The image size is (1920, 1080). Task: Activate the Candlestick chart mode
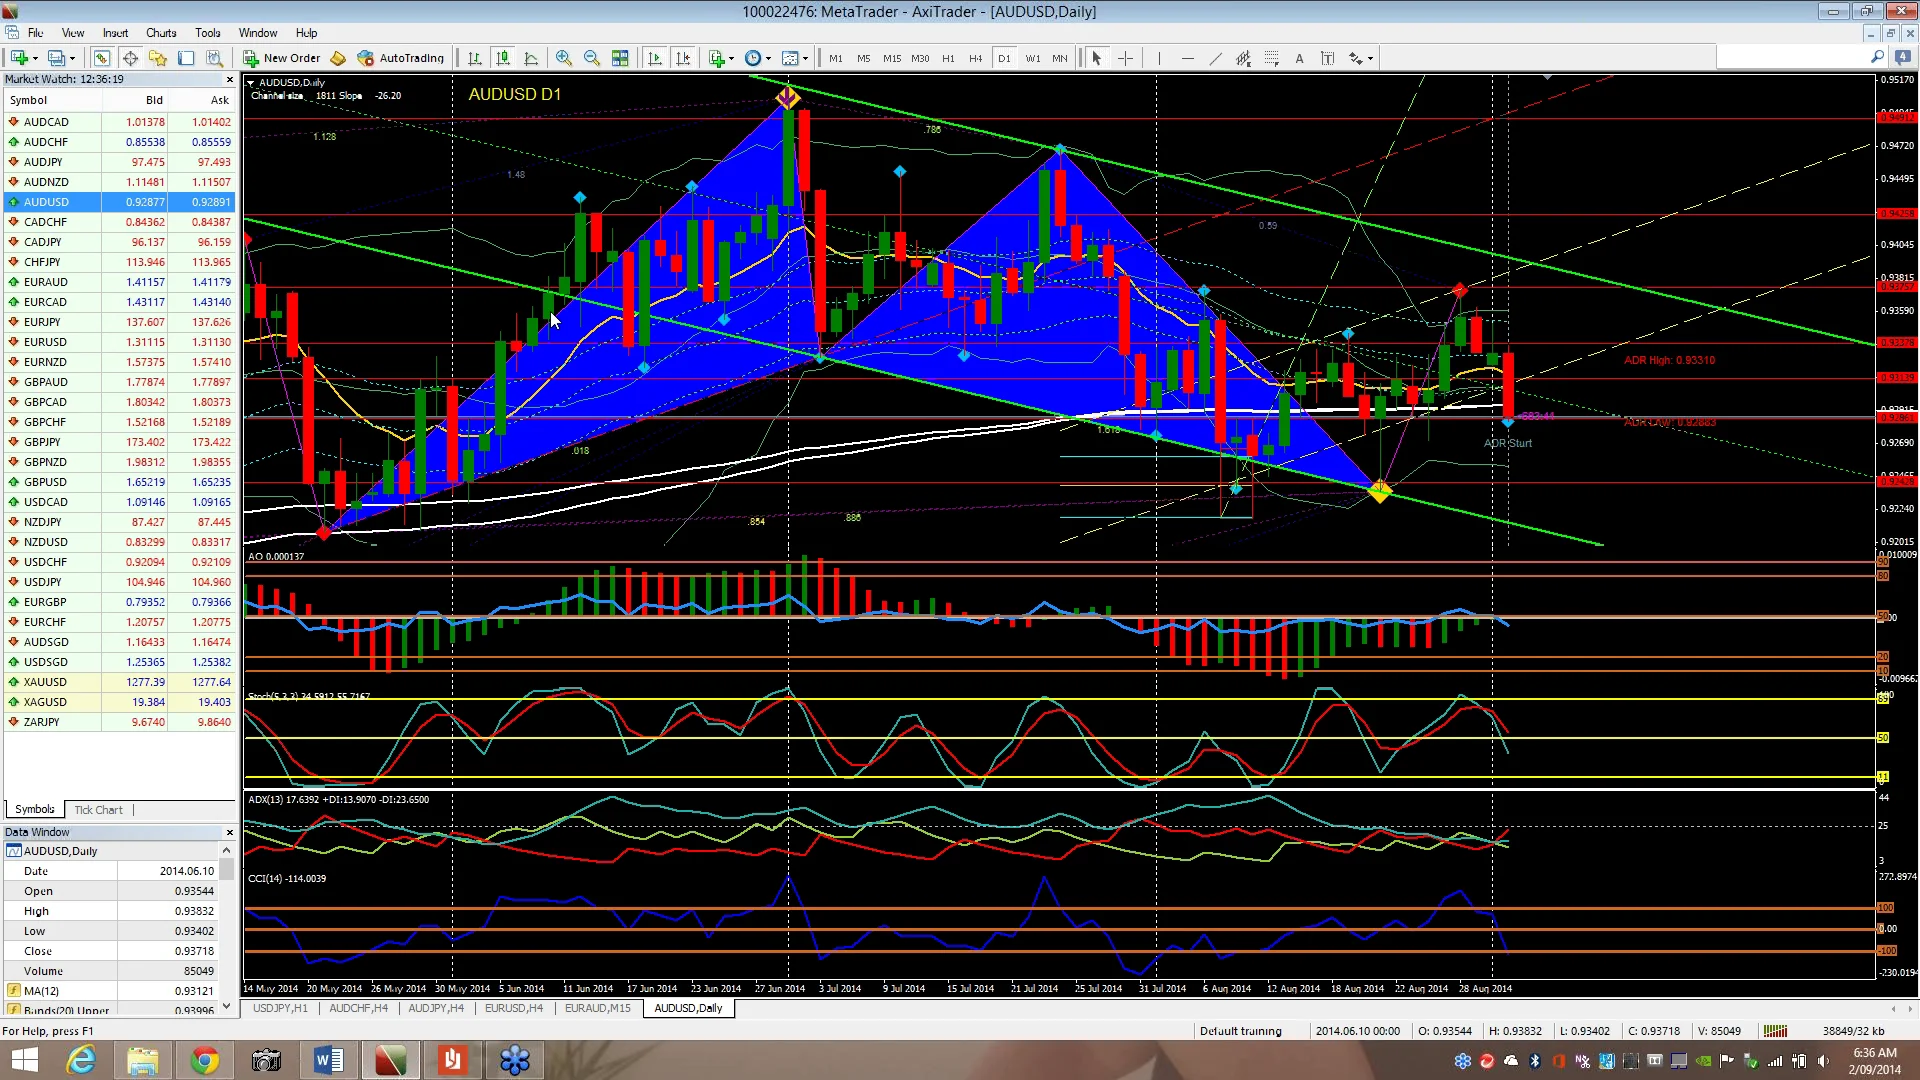[503, 58]
